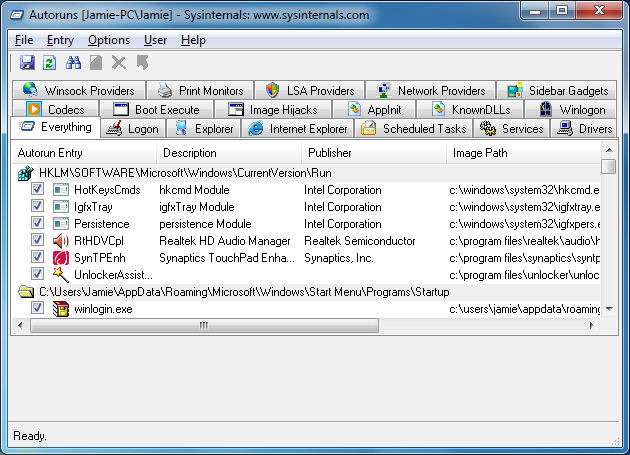Switch to the Scheduled Tasks tab
Image resolution: width=630 pixels, height=455 pixels.
pyautogui.click(x=413, y=129)
